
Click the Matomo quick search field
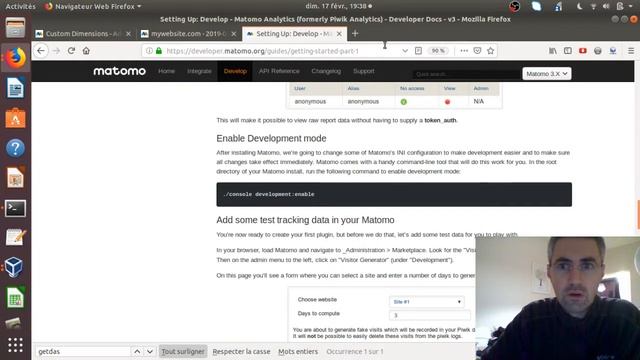pyautogui.click(x=466, y=74)
